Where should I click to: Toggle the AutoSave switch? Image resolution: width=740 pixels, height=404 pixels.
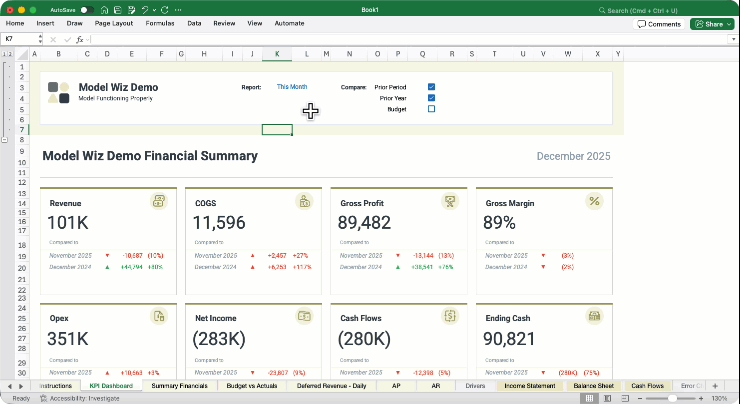tap(87, 10)
